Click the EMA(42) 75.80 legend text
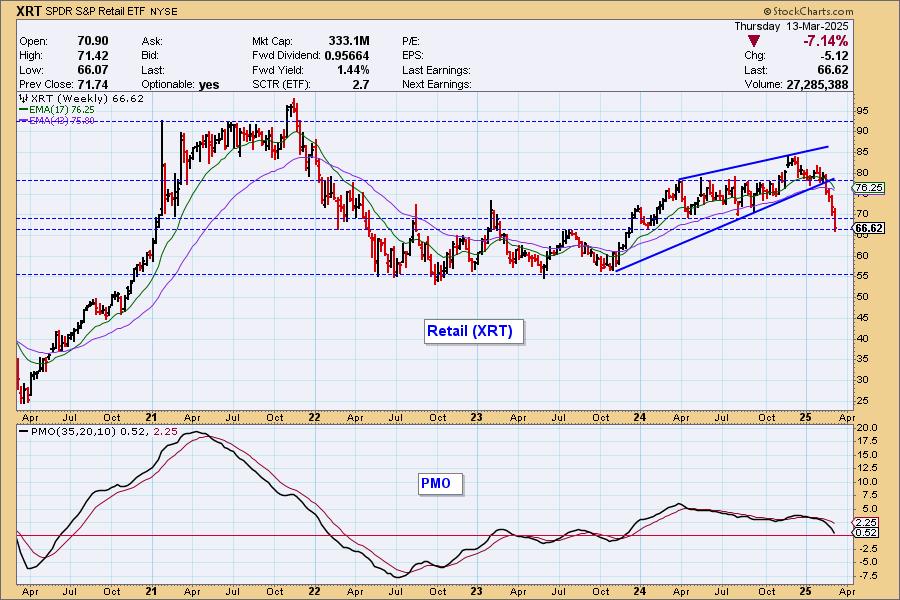This screenshot has width=900, height=600. (x=62, y=120)
